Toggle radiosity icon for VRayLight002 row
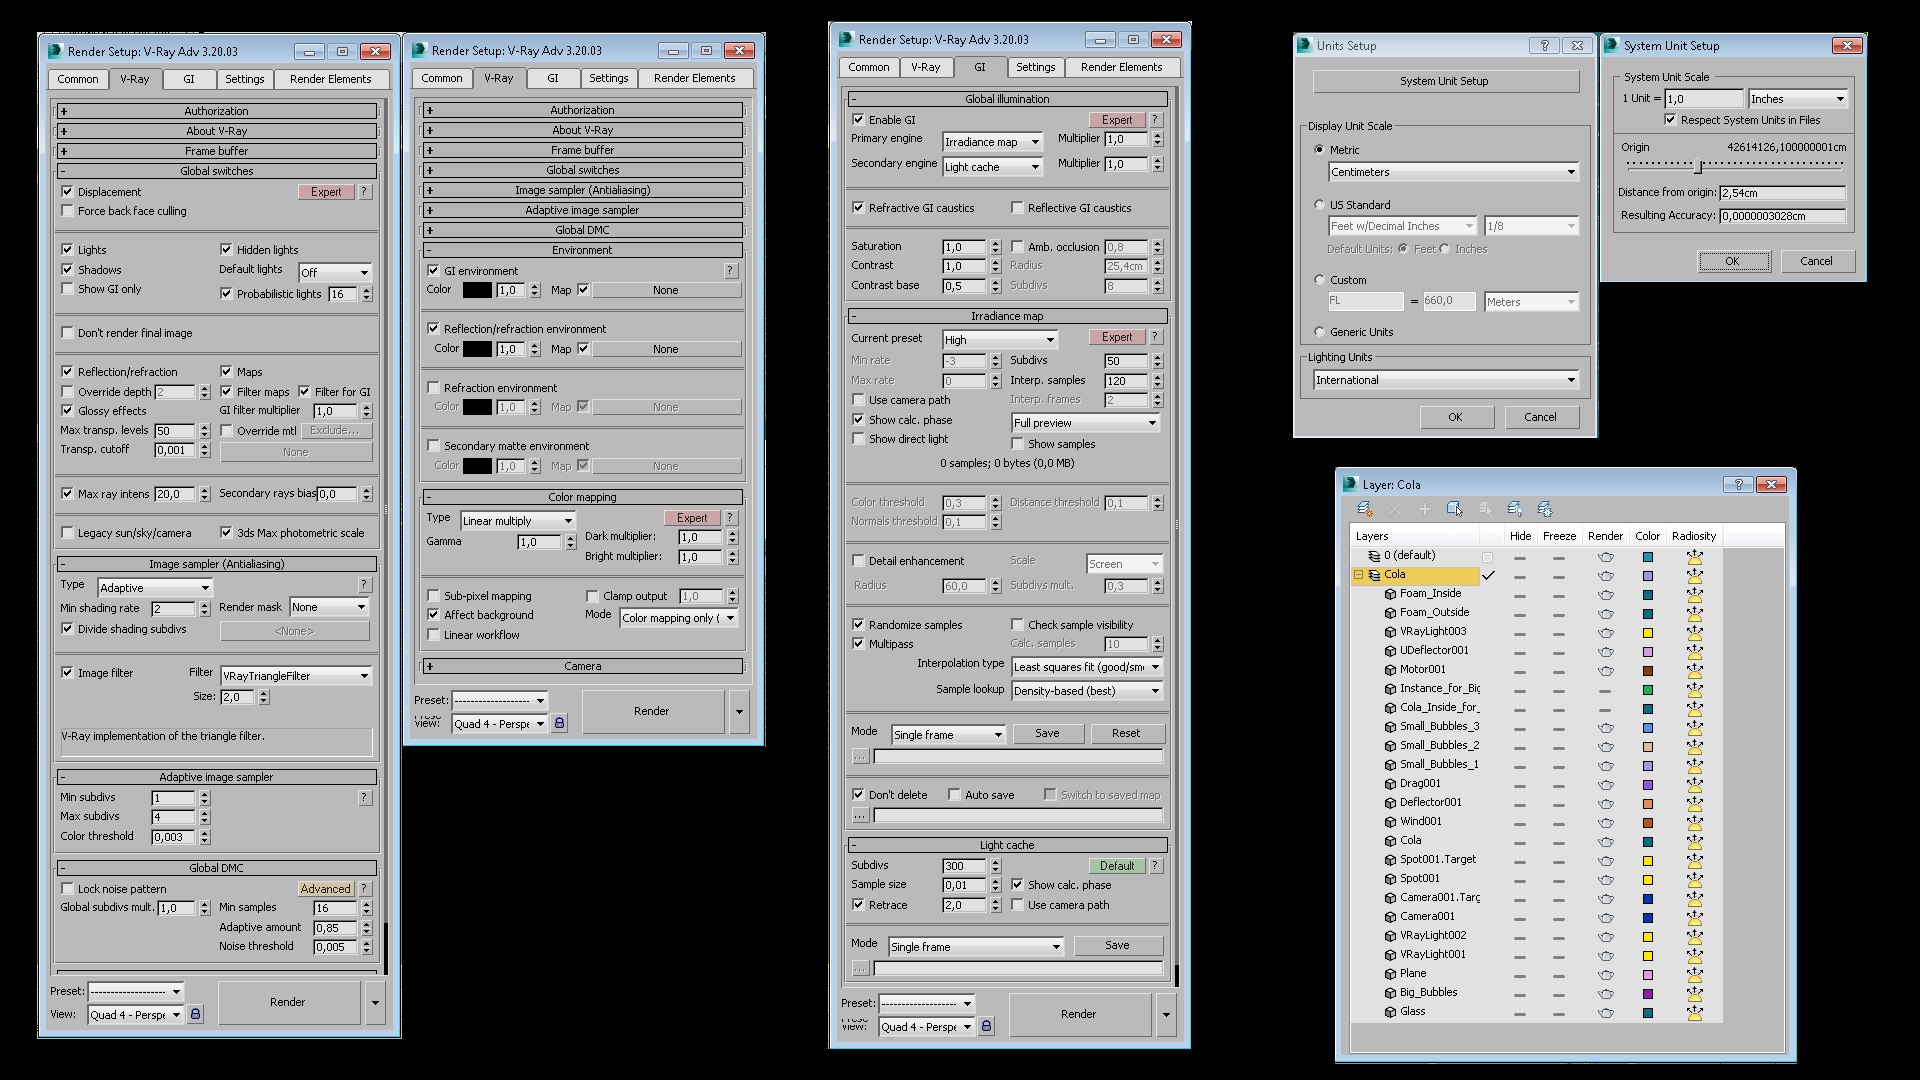1920x1080 pixels. (x=1694, y=936)
